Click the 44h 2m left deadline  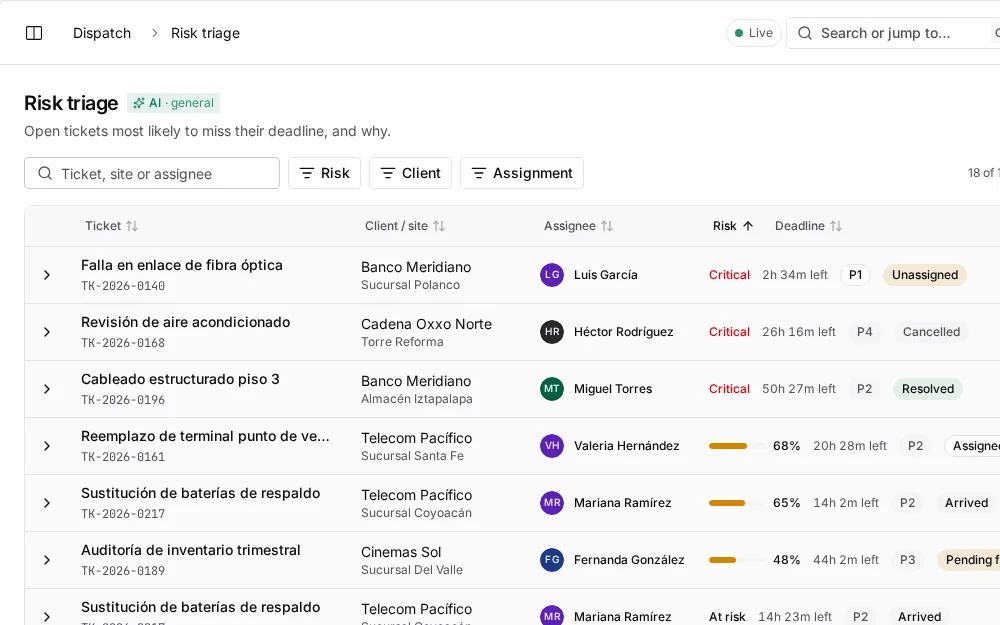pos(846,560)
